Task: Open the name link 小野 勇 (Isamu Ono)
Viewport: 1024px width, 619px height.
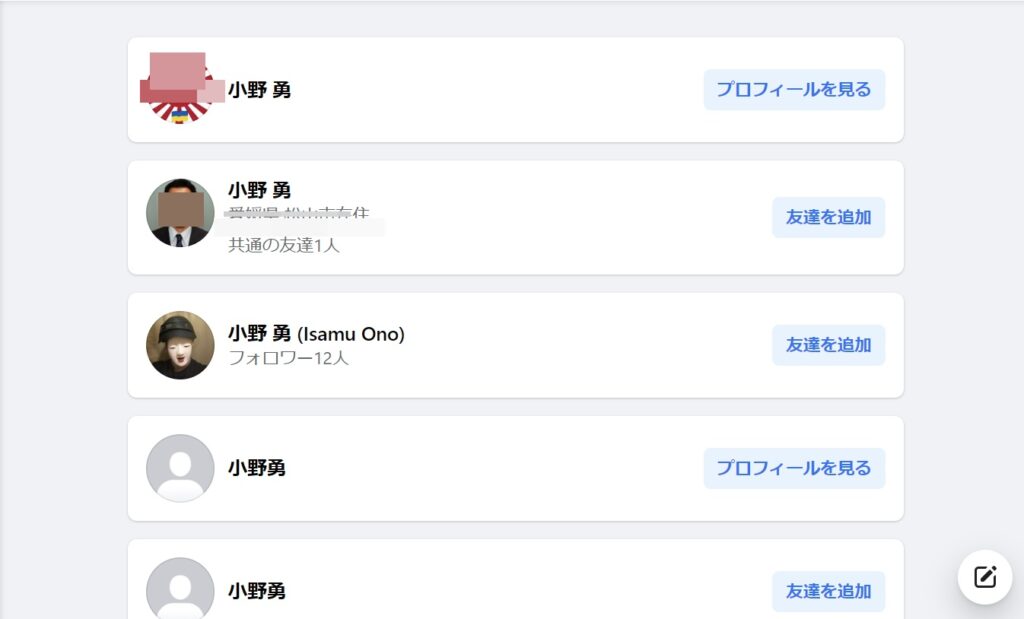Action: pyautogui.click(x=316, y=334)
